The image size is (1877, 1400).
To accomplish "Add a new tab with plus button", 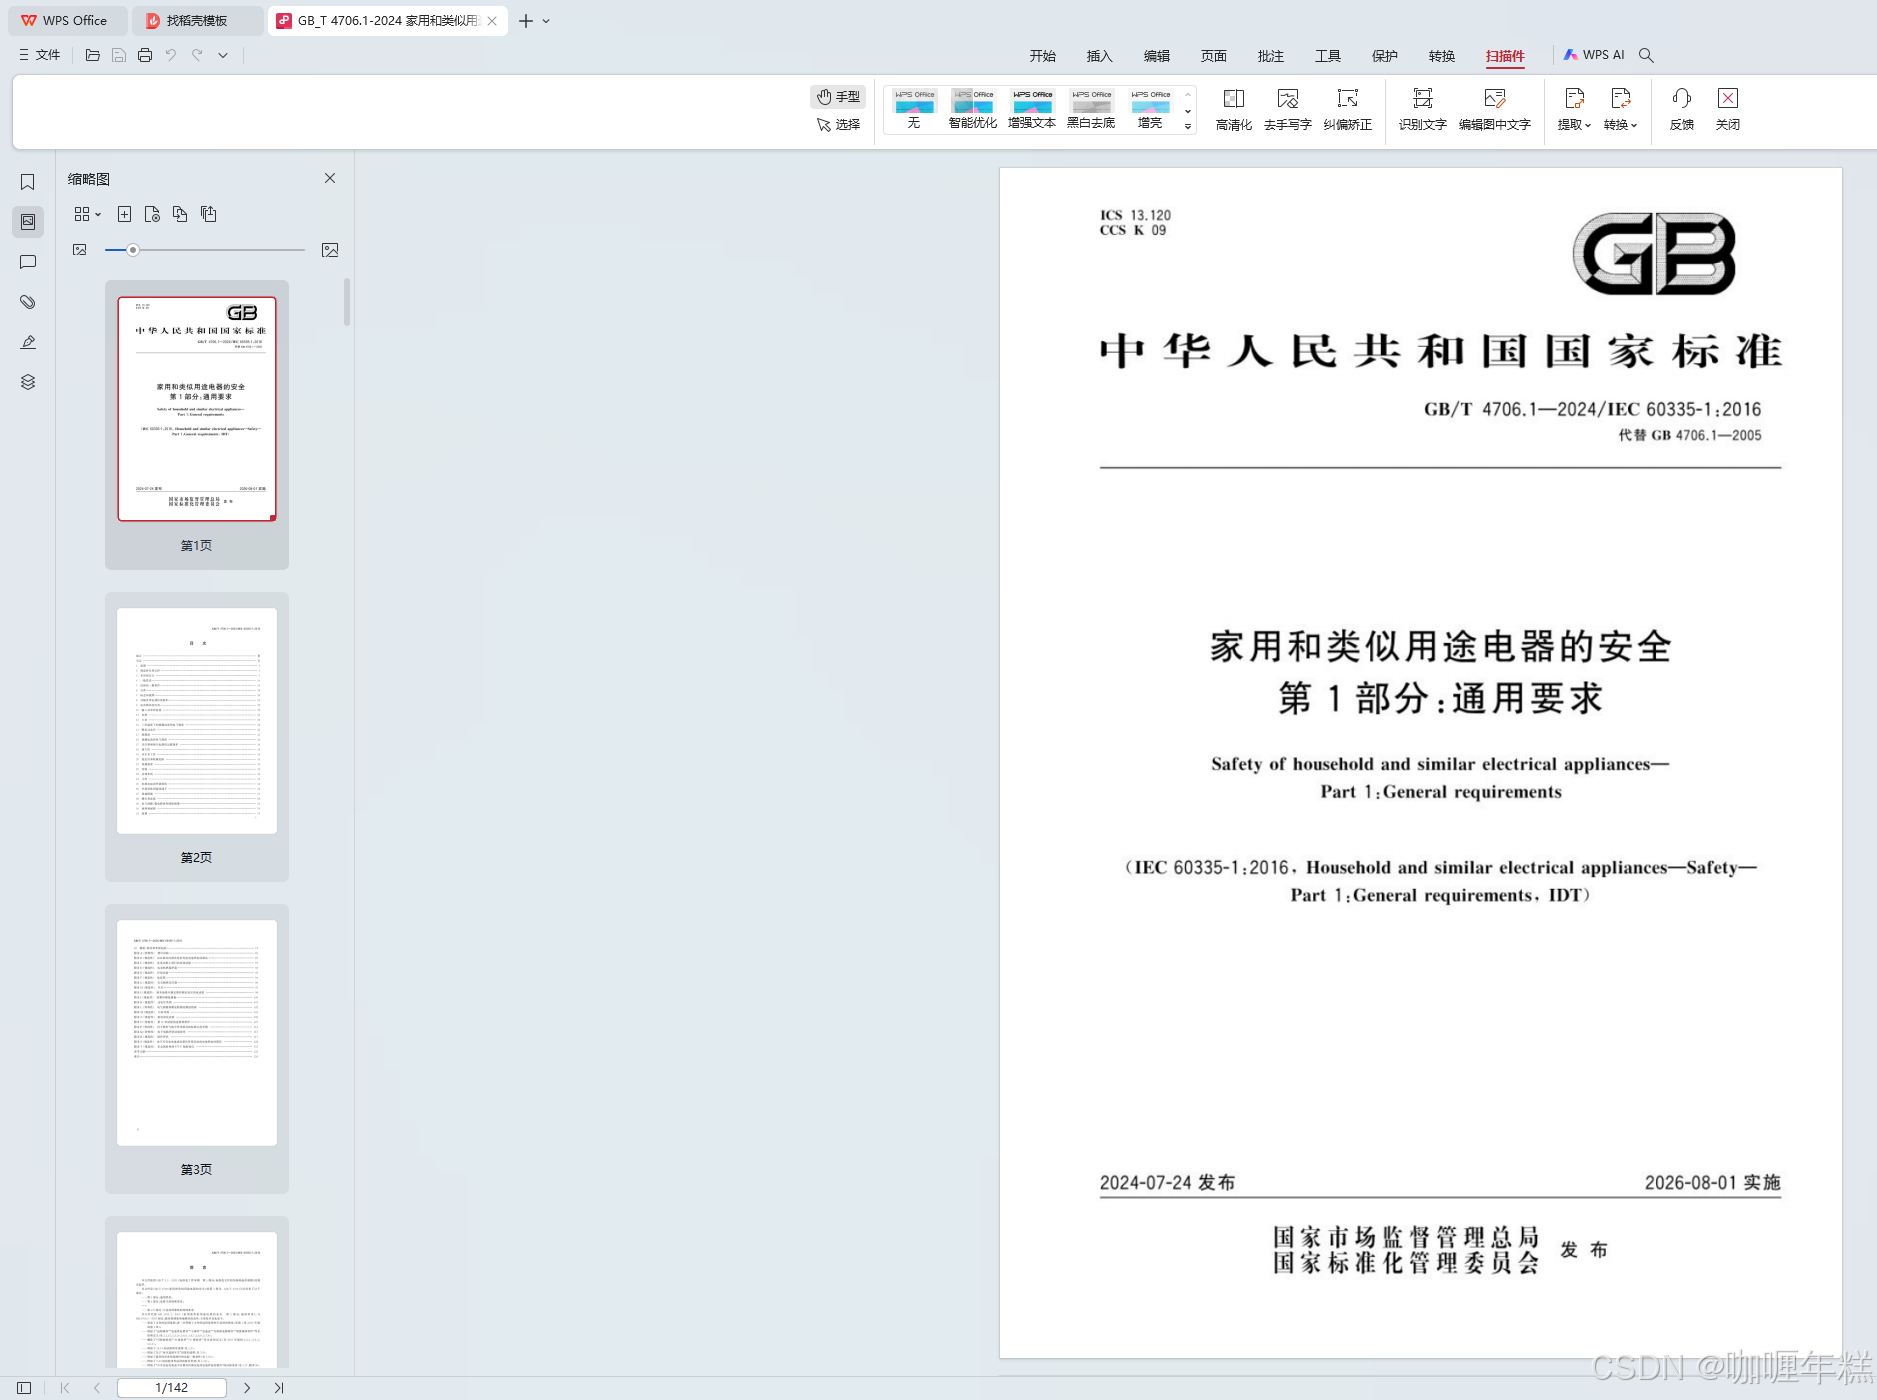I will tap(526, 21).
